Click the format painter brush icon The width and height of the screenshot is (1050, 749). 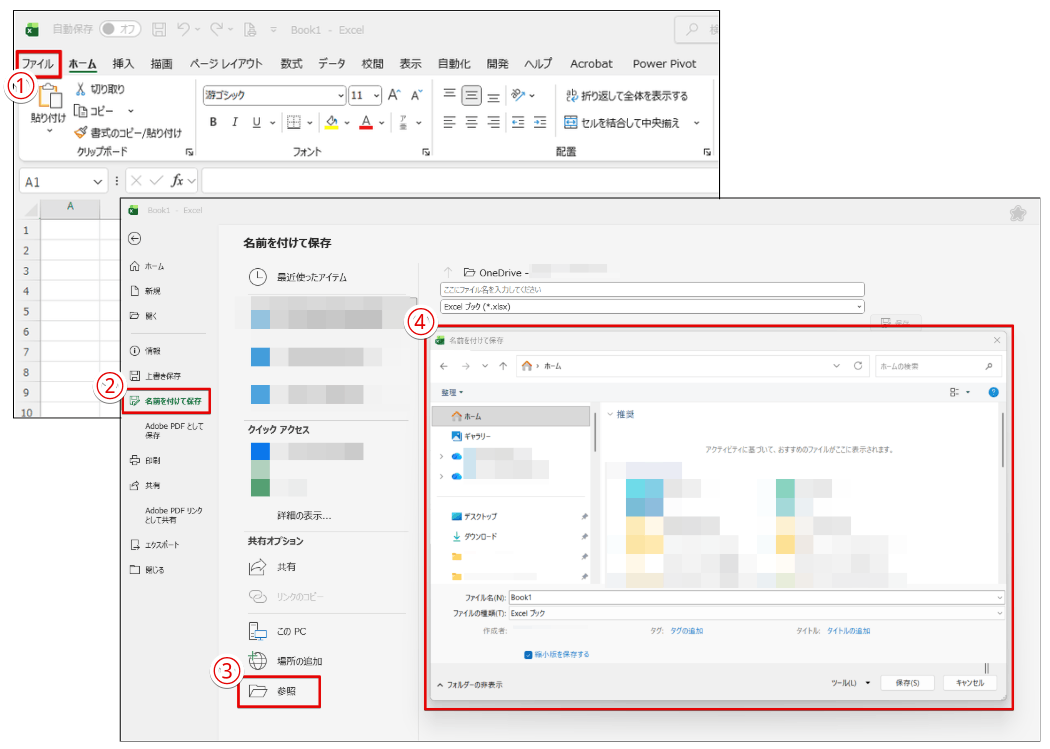[x=81, y=132]
